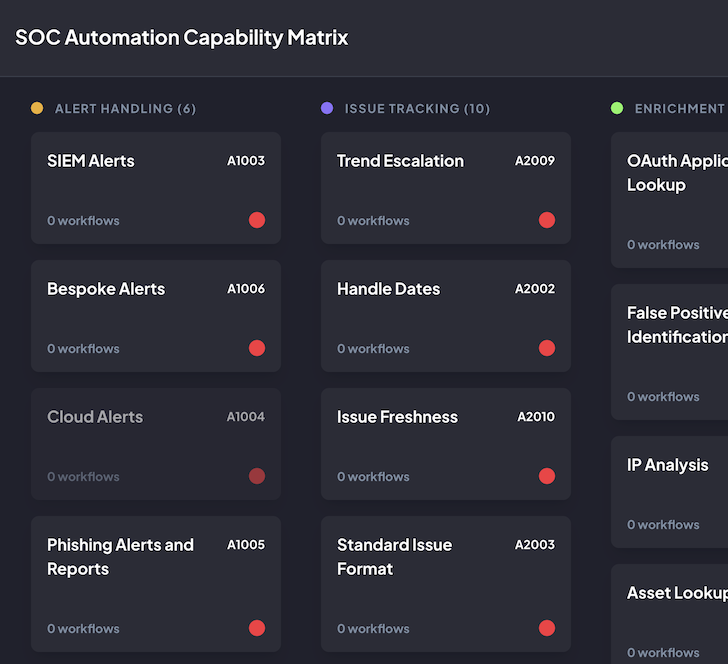
Task: Click the yellow Alert Handling category dot
Action: point(37,108)
